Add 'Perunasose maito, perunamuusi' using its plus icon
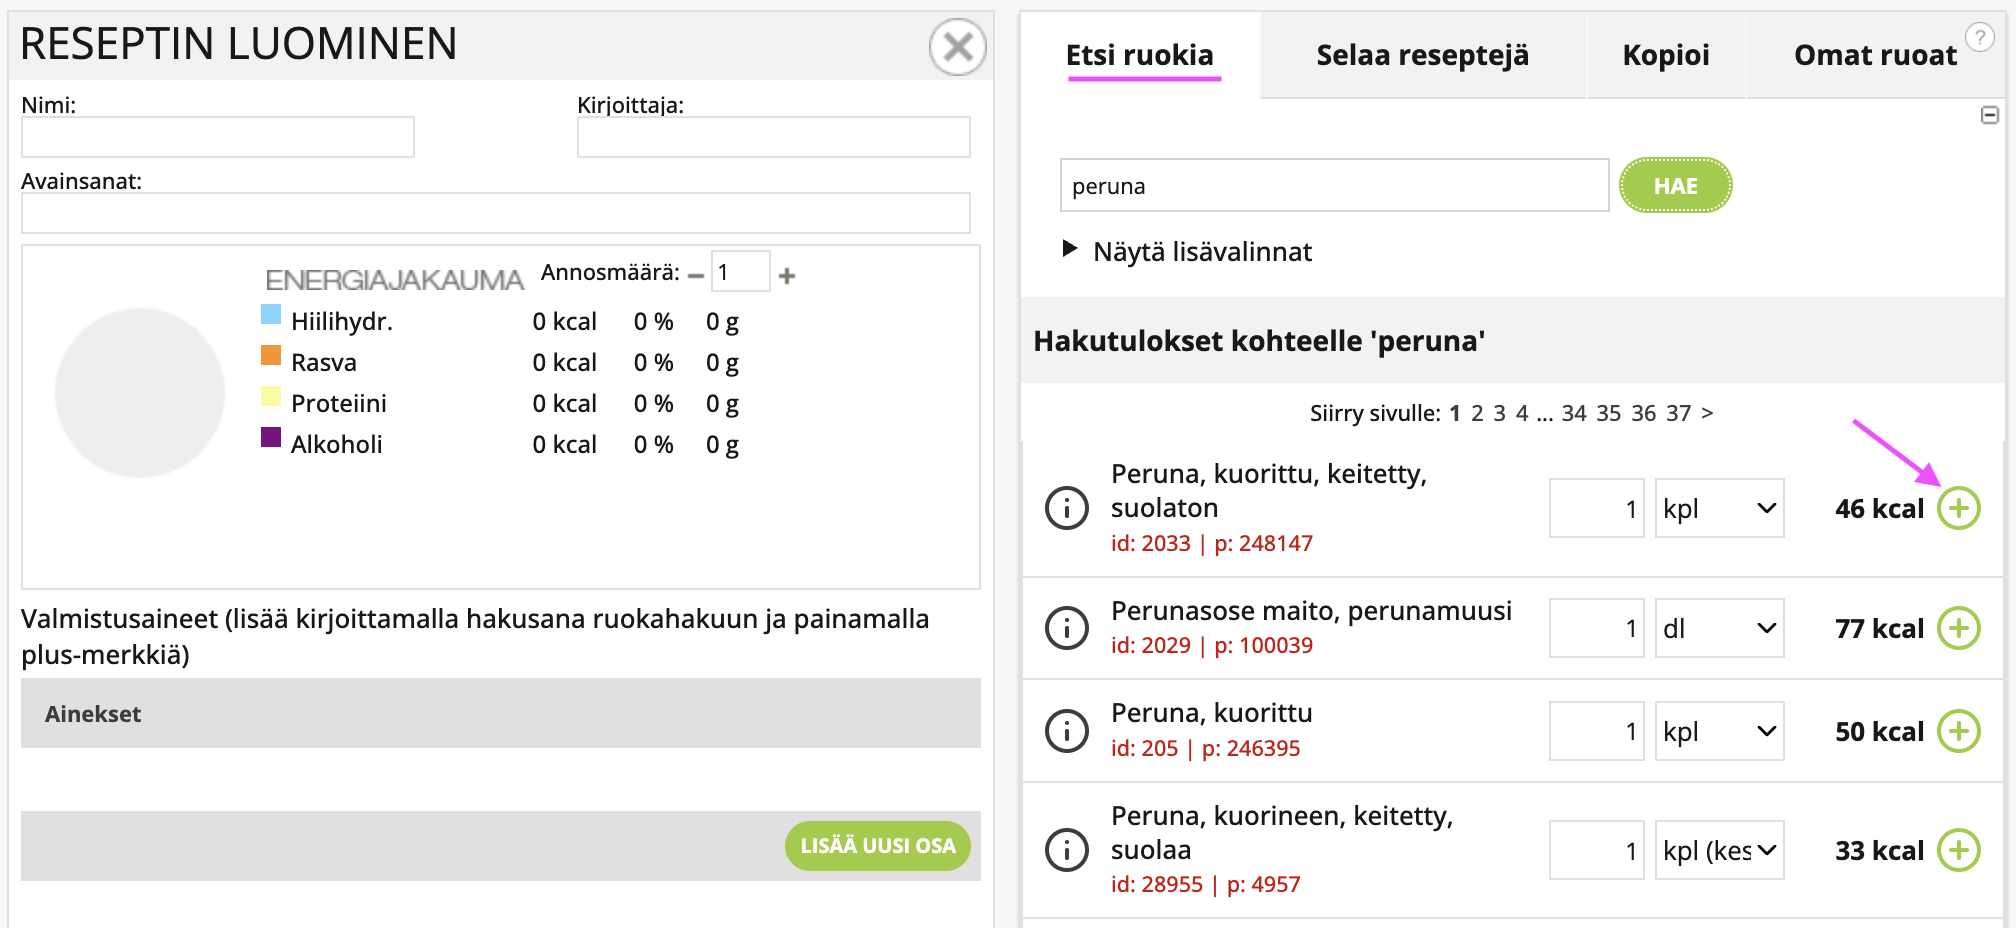 pos(1958,628)
